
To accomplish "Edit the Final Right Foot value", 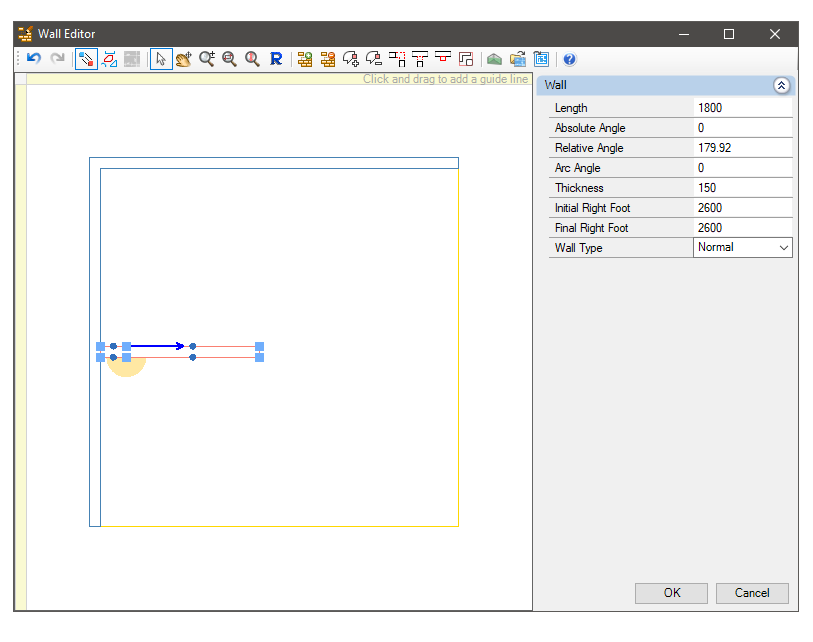I will coord(742,228).
